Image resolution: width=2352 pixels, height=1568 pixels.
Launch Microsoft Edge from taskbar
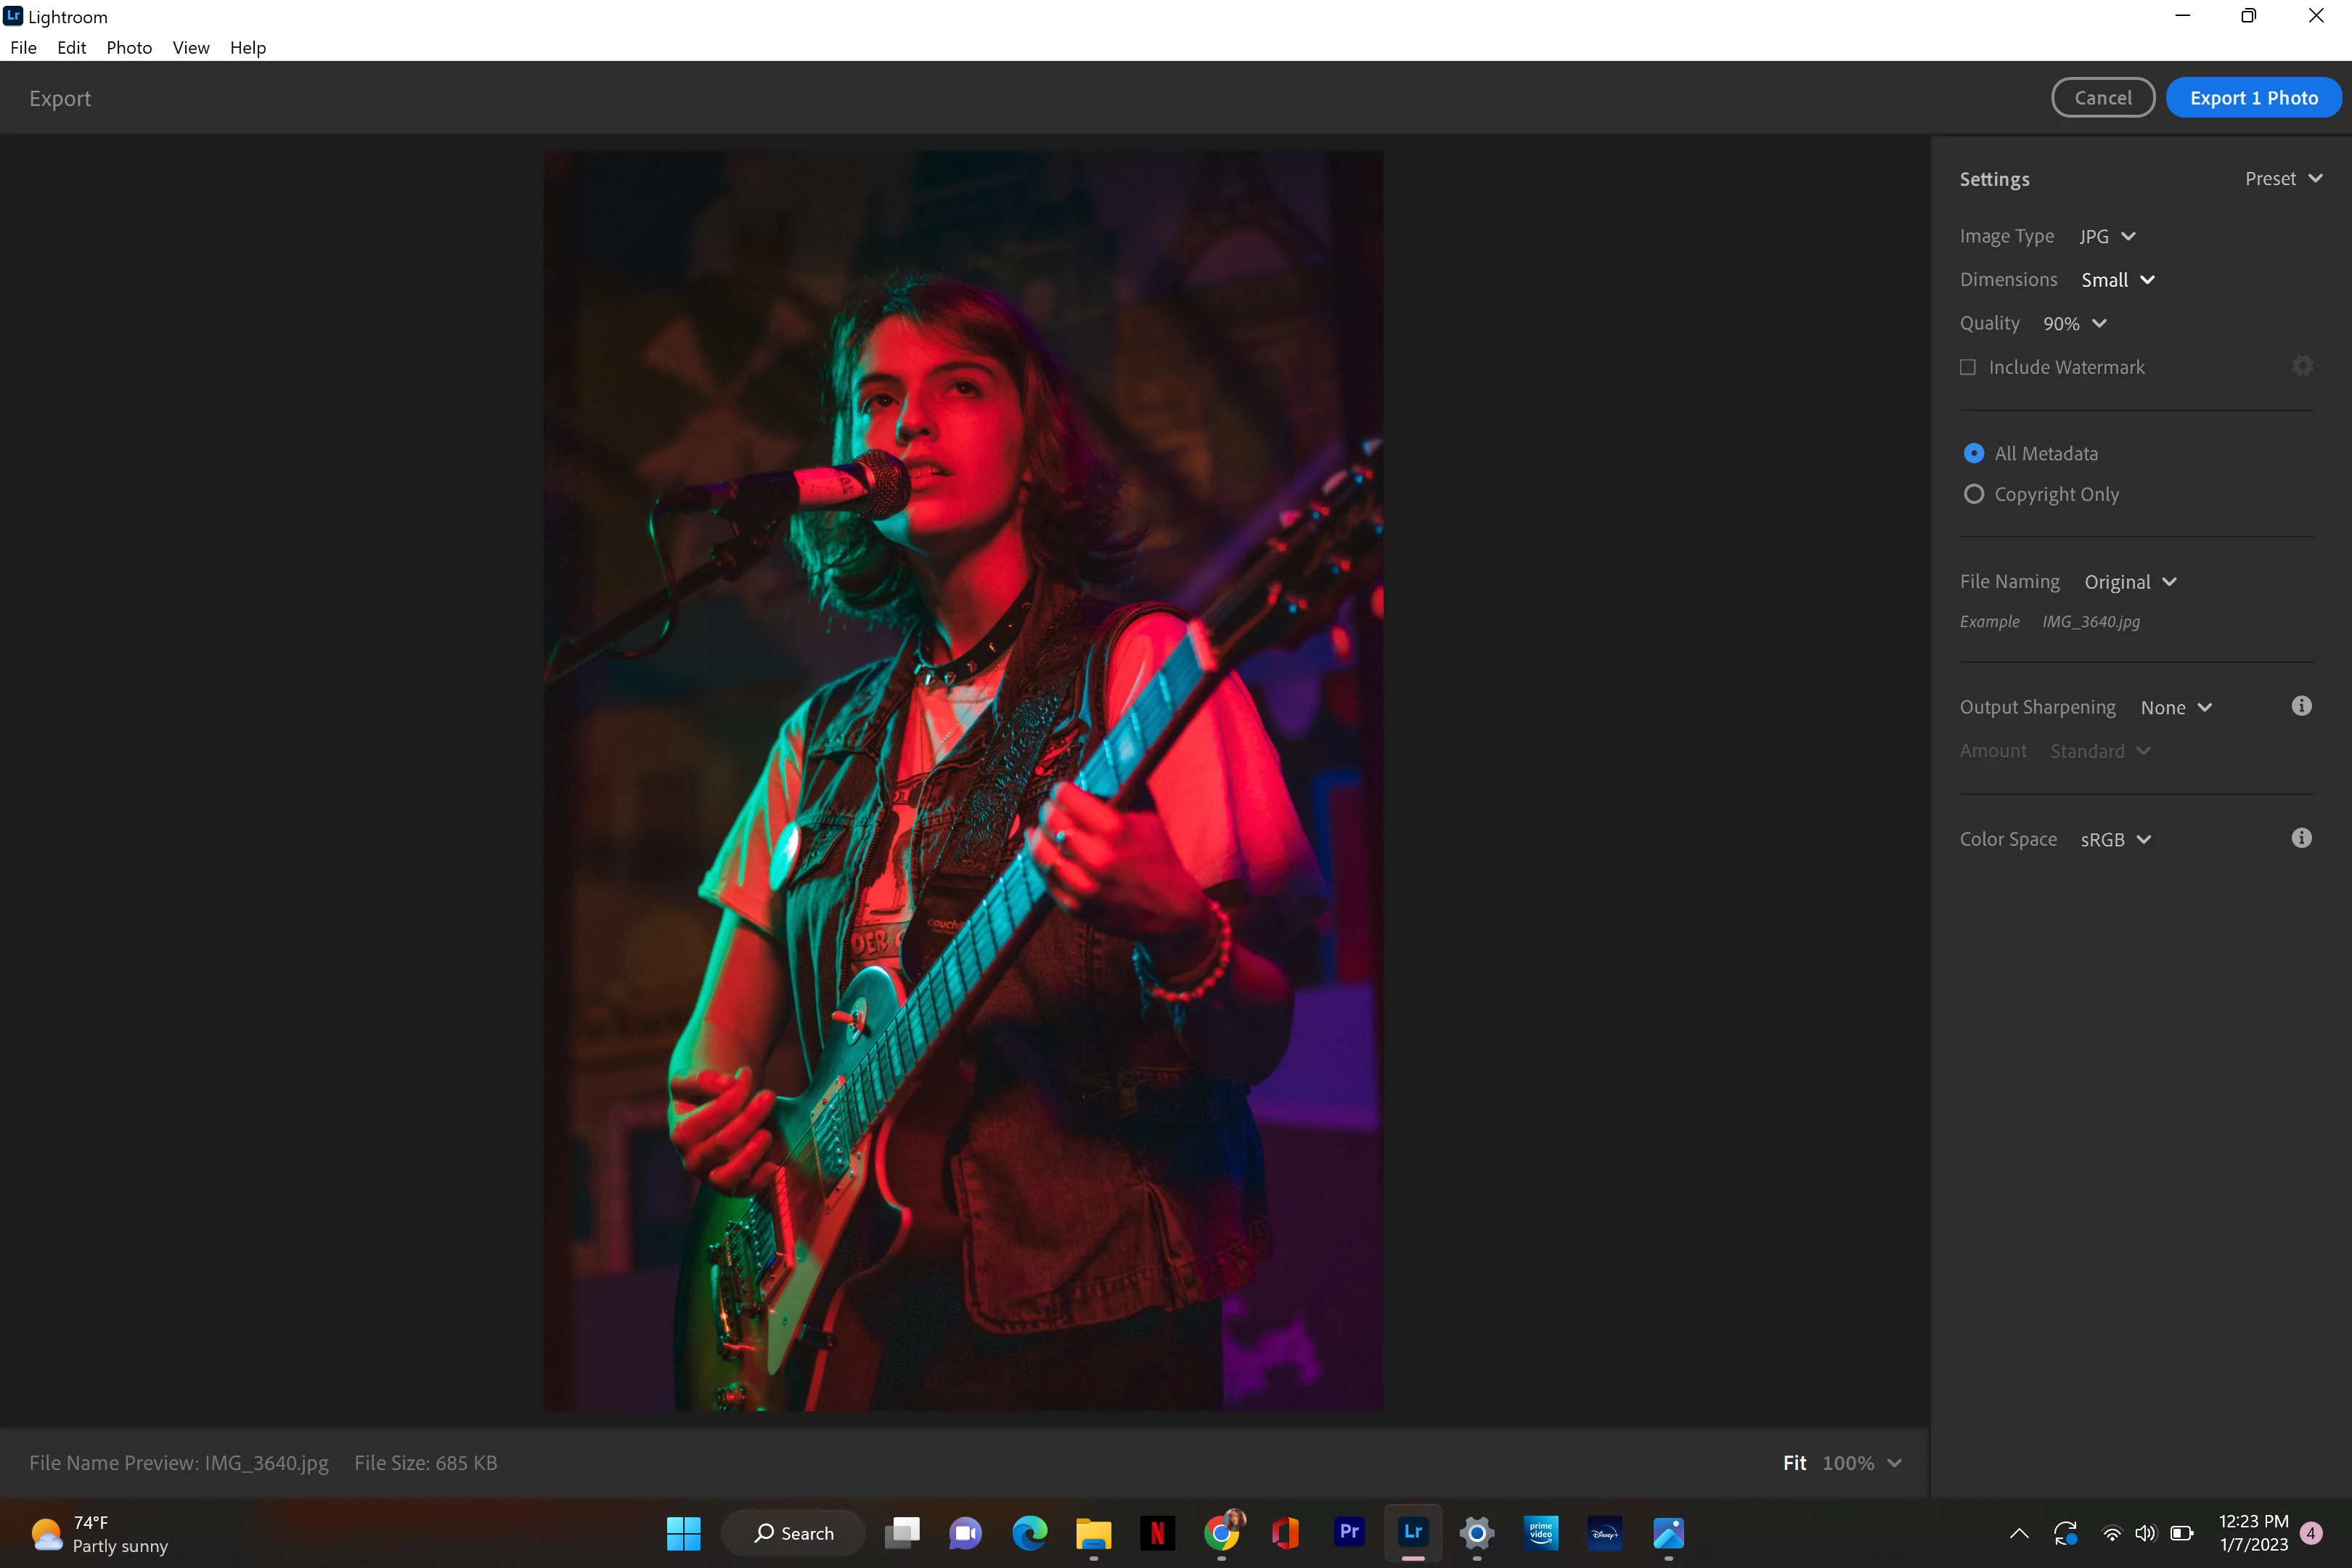point(1029,1532)
